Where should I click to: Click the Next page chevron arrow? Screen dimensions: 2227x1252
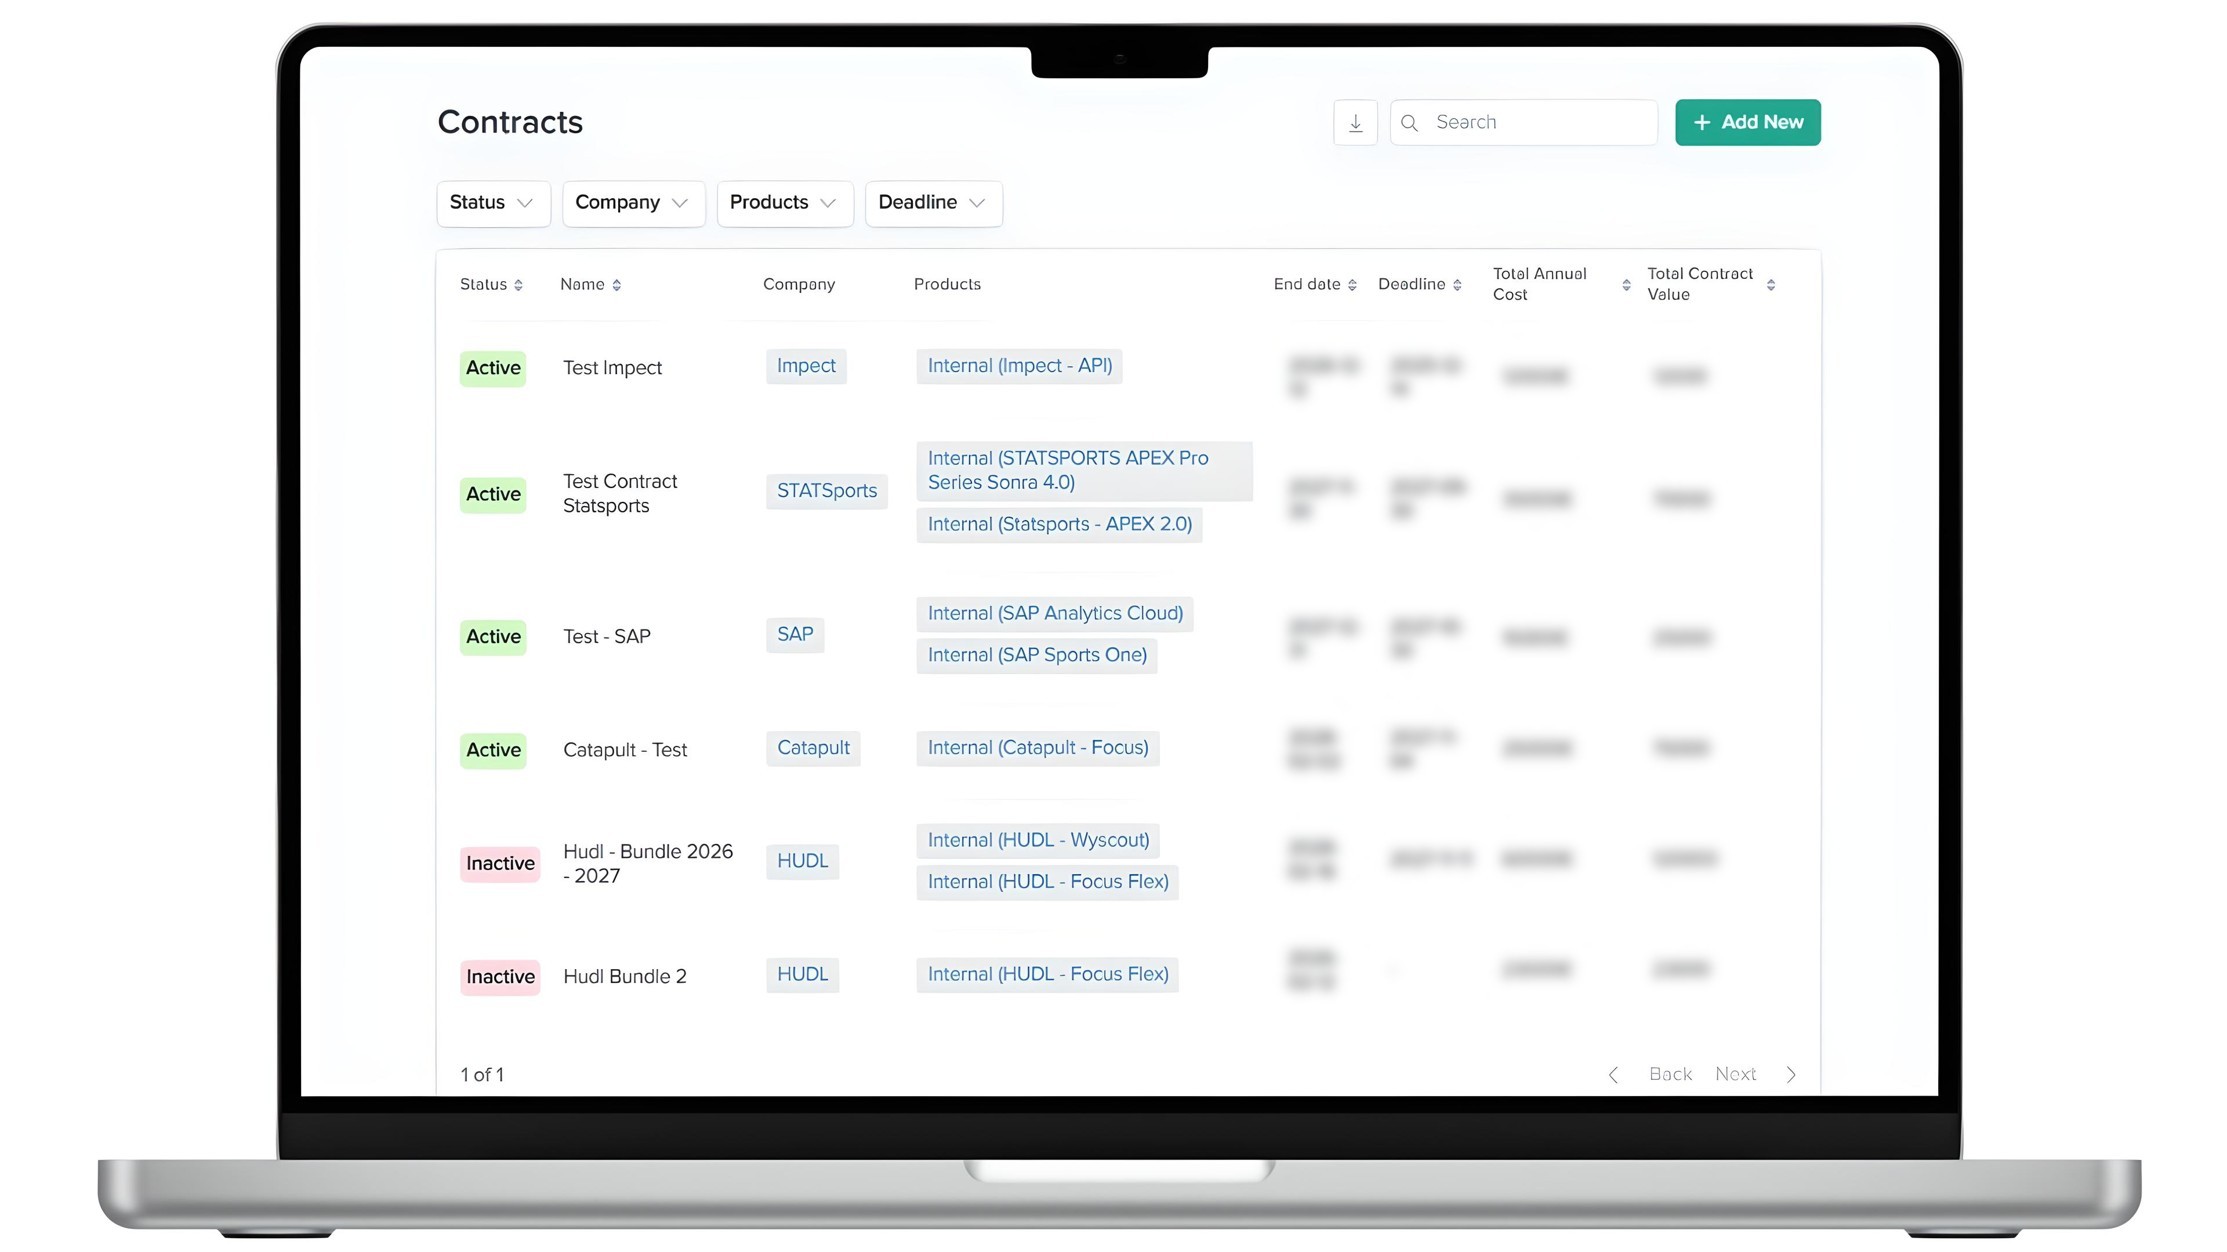tap(1791, 1074)
